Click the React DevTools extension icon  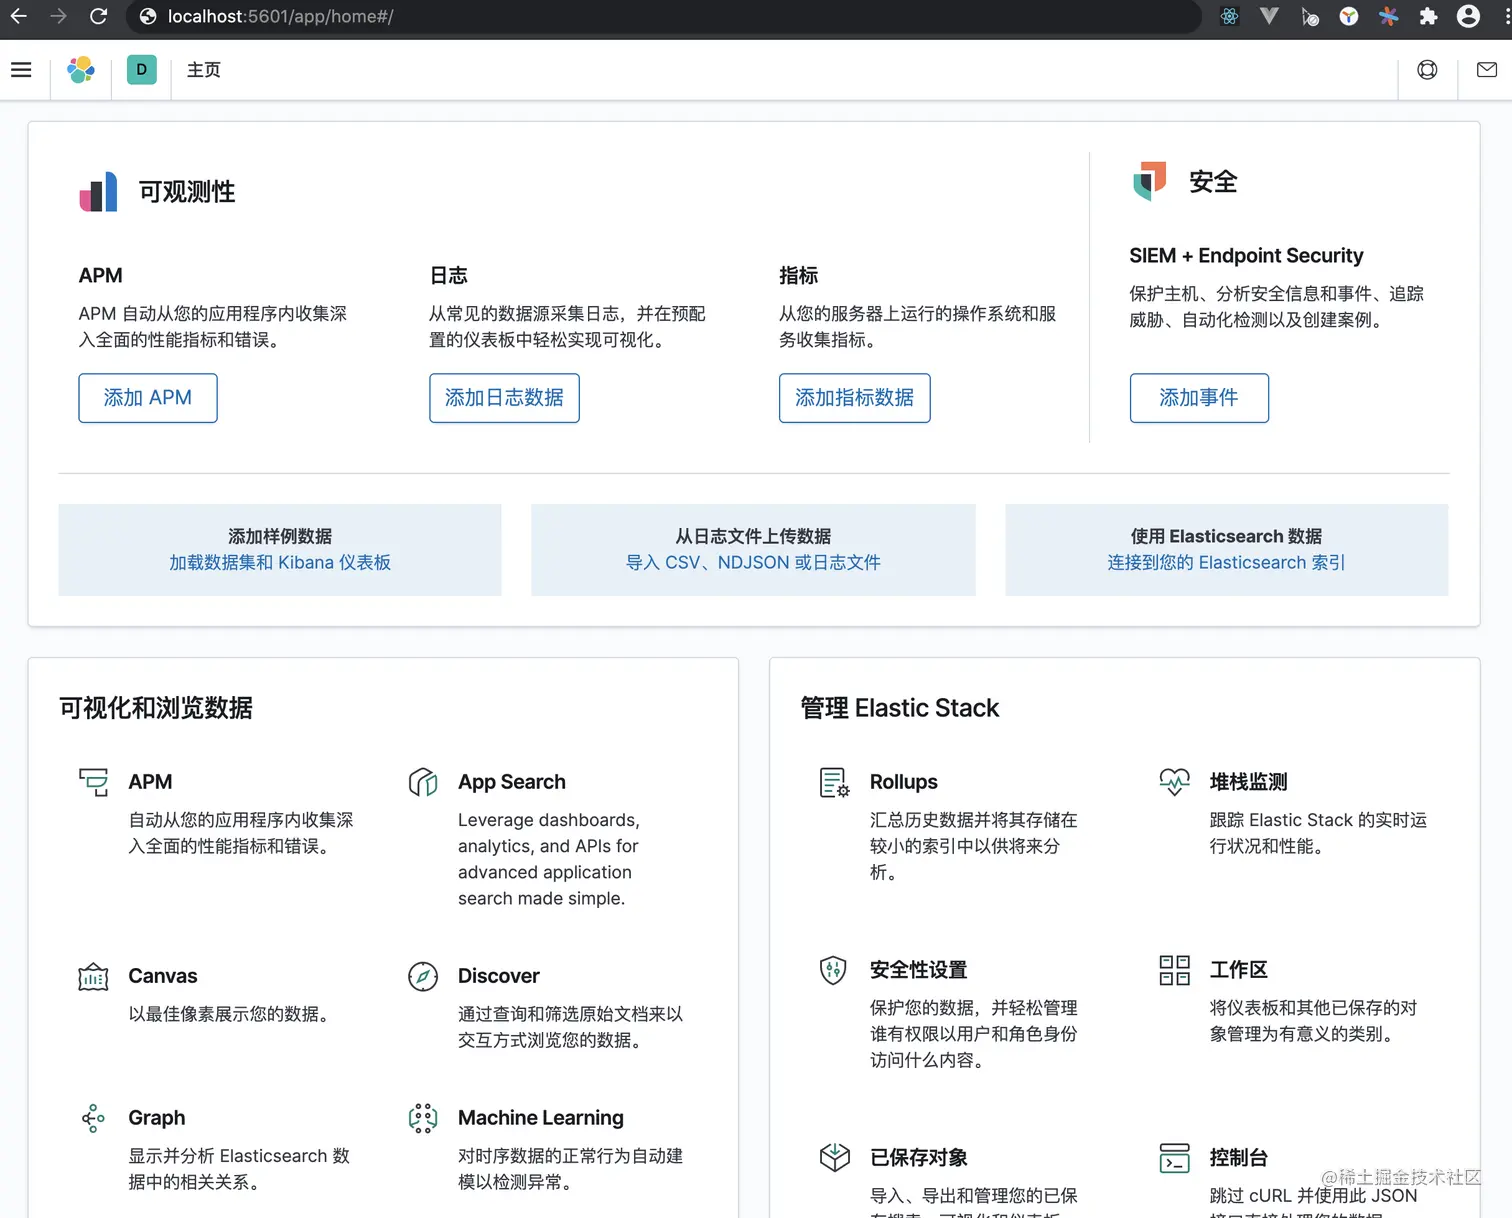click(x=1229, y=16)
